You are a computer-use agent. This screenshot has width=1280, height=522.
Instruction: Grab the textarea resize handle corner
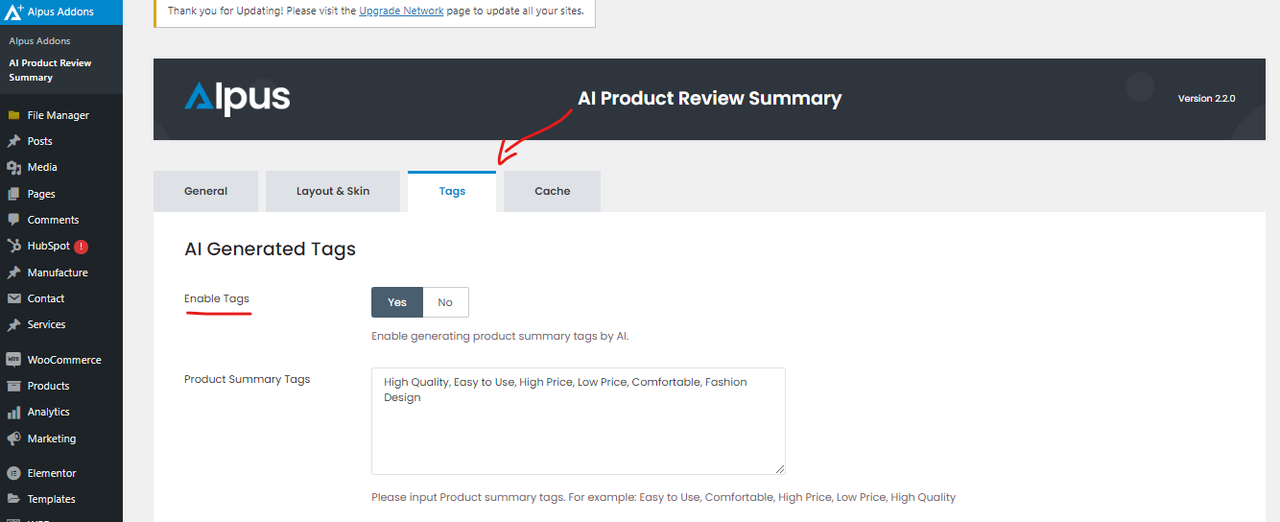tap(779, 468)
